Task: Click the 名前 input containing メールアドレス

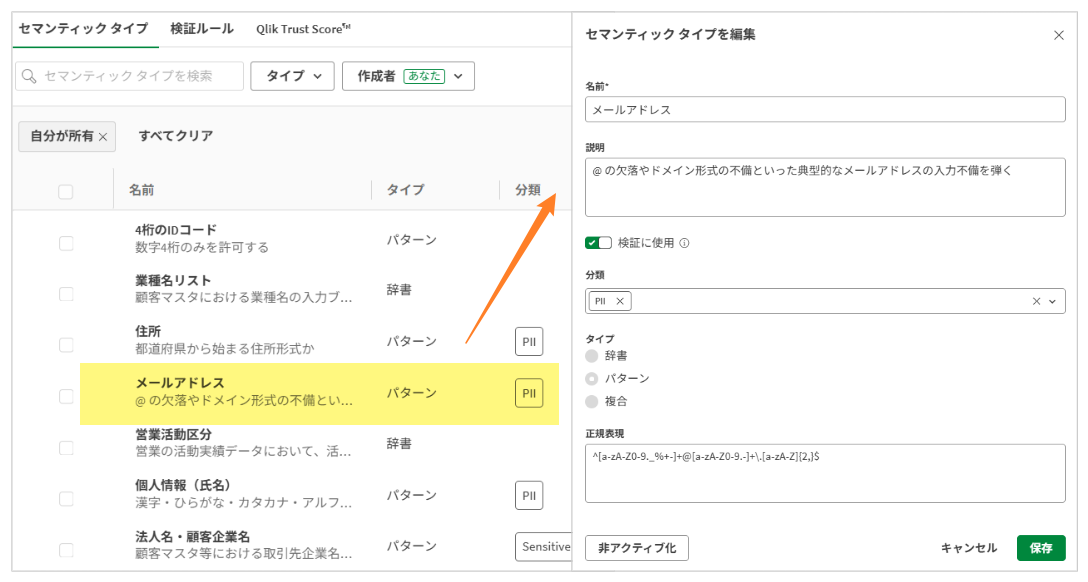Action: click(825, 110)
